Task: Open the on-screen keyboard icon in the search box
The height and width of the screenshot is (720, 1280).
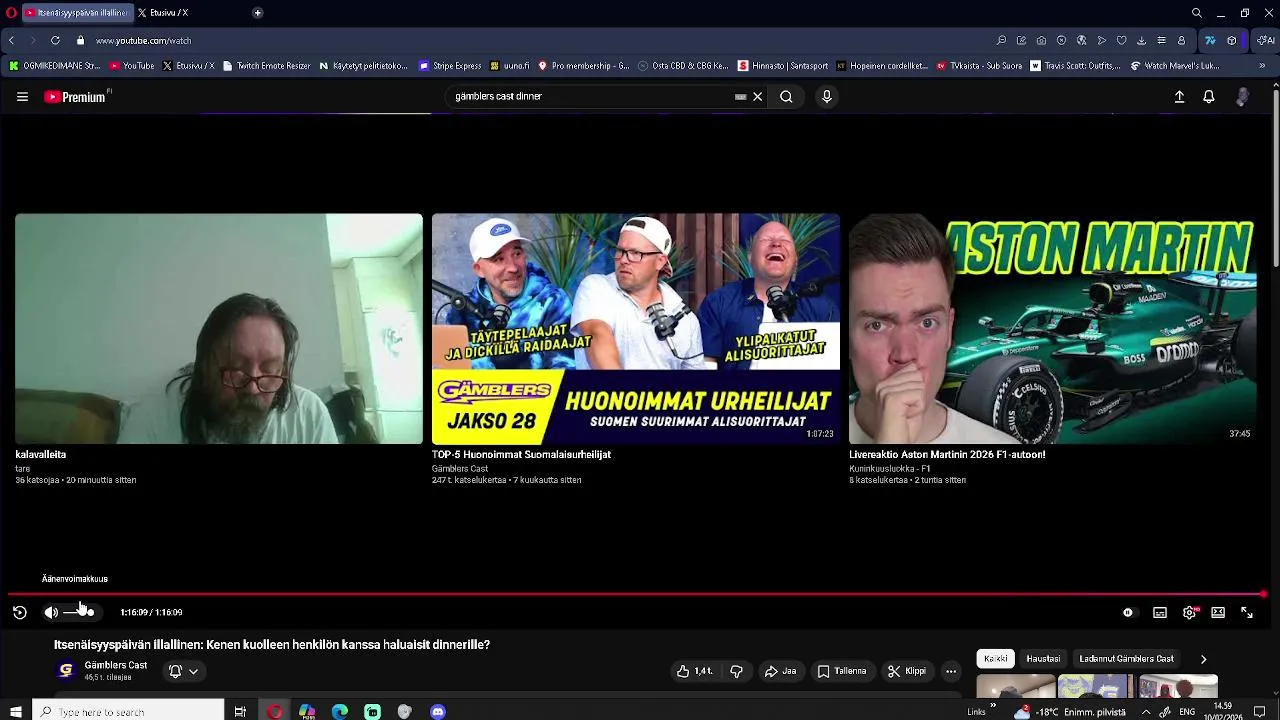Action: [x=740, y=97]
